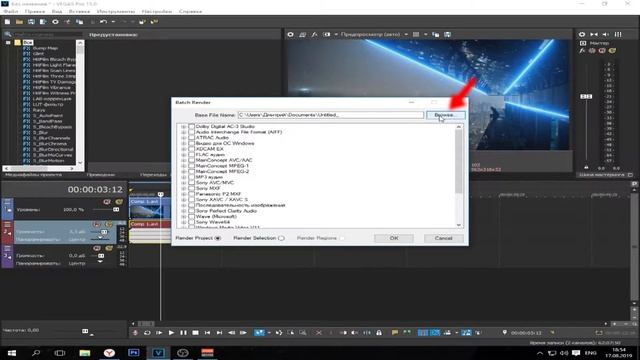
Task: Click the Save project icon in toolbar
Action: (31, 22)
